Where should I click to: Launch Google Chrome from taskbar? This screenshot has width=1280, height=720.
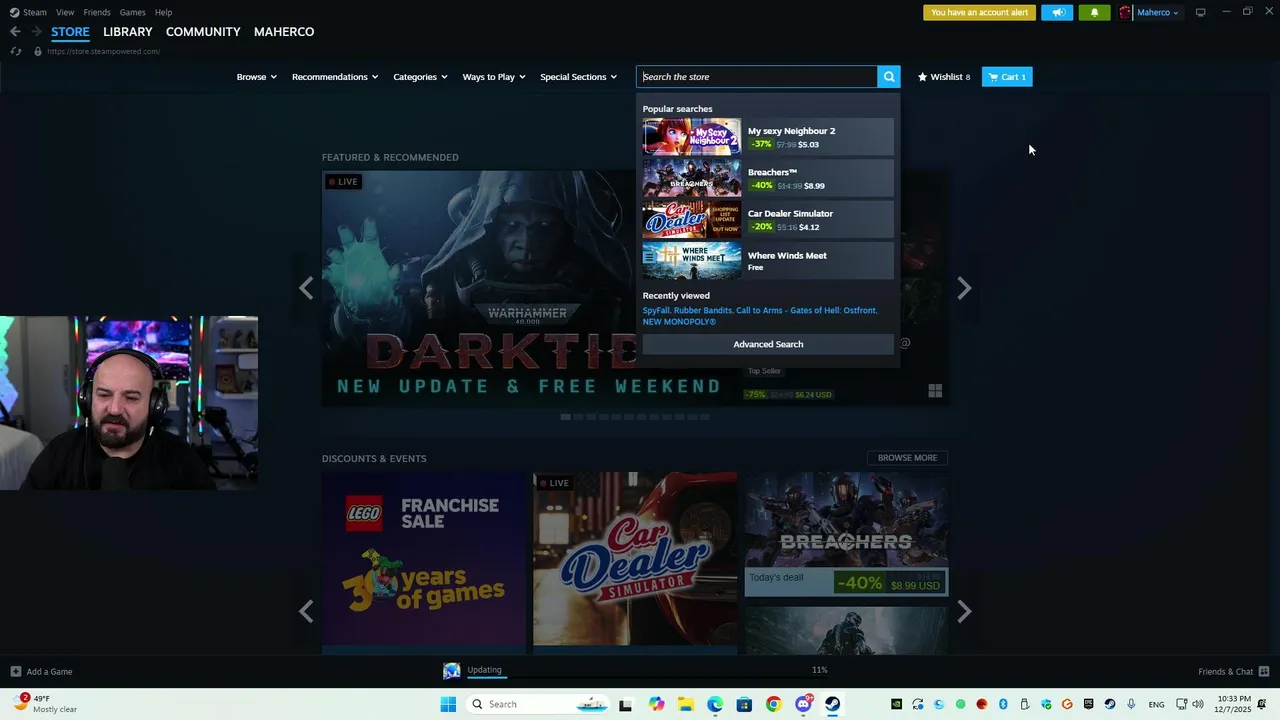773,704
